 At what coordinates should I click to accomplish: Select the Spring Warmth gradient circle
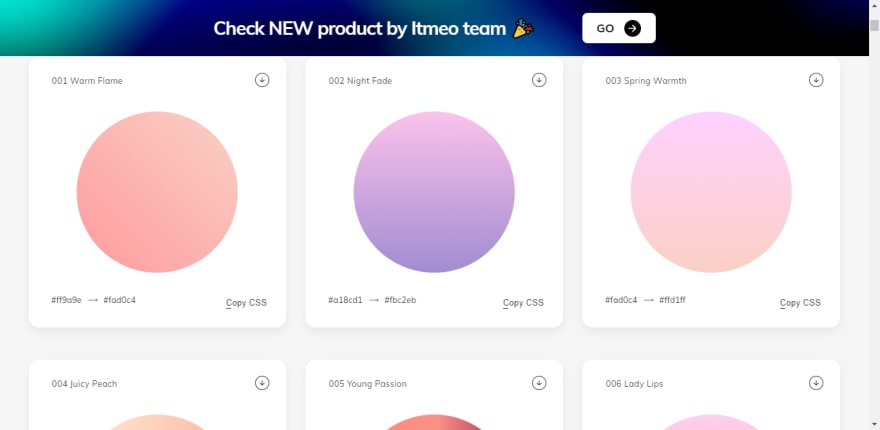711,192
